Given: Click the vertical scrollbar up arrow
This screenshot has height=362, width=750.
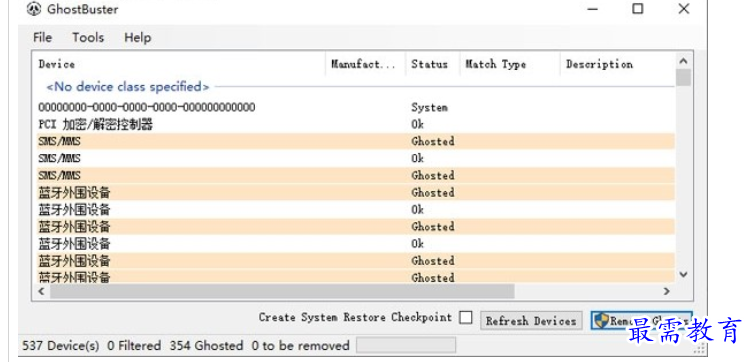Looking at the screenshot, I should [x=684, y=61].
